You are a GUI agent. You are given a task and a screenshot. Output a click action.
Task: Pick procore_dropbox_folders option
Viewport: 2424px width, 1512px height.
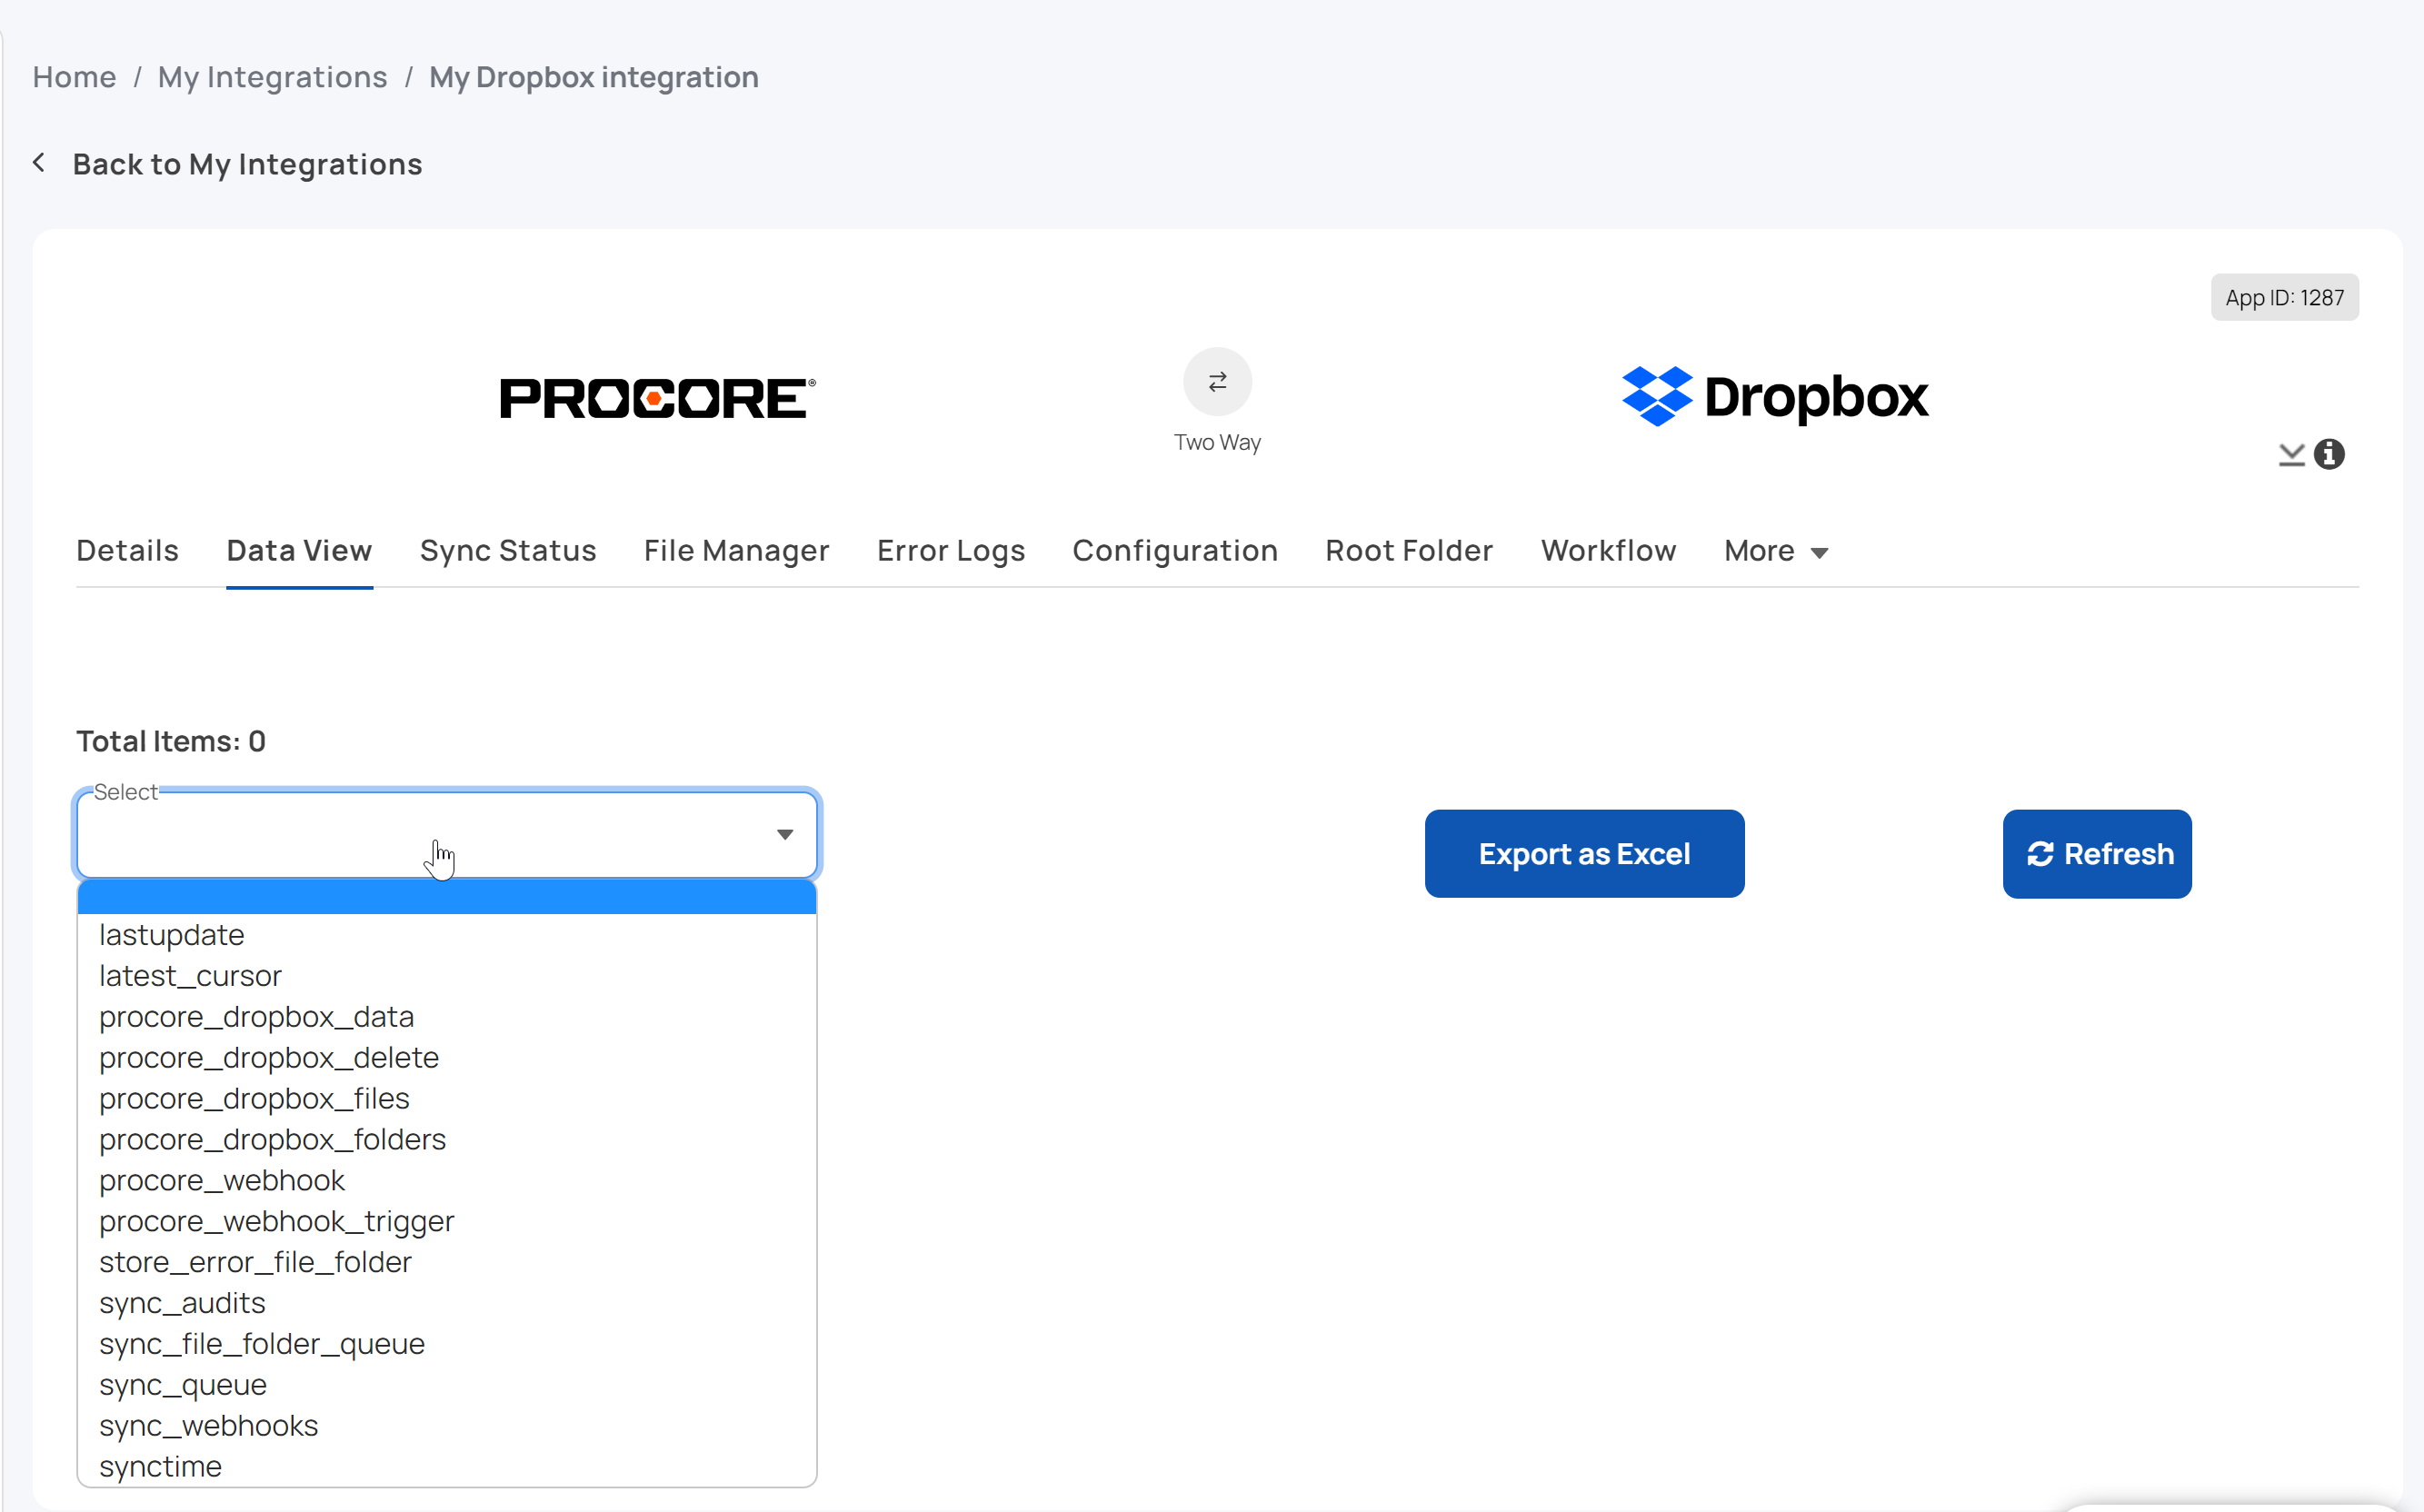click(x=447, y=1140)
